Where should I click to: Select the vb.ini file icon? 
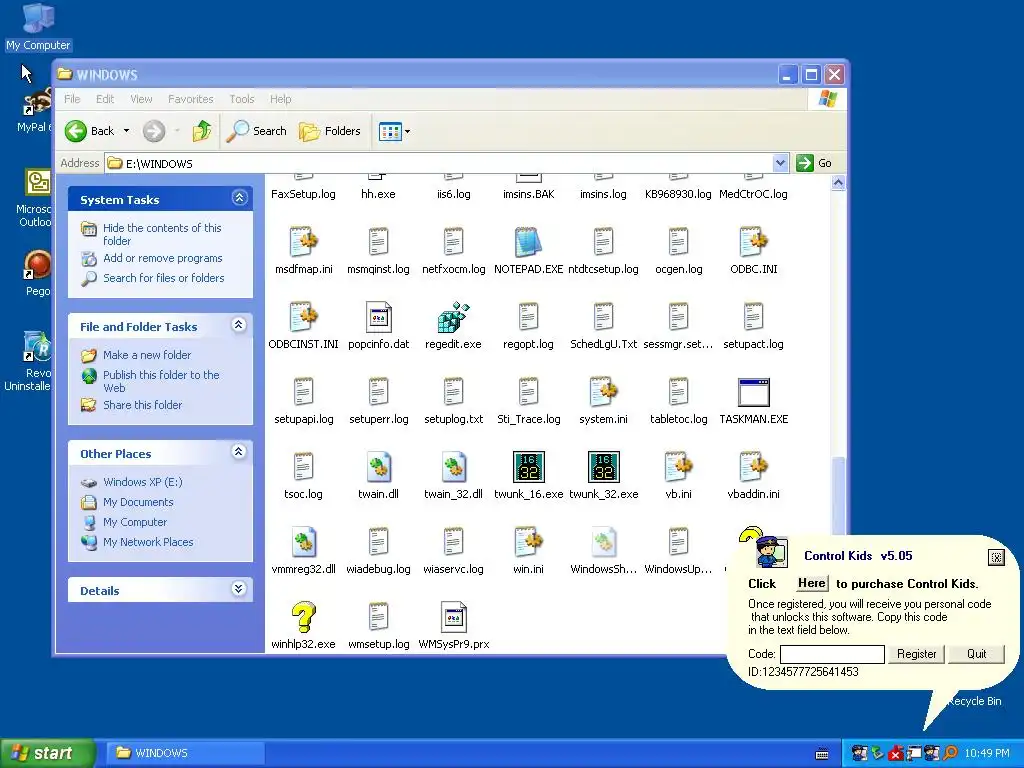pyautogui.click(x=678, y=467)
